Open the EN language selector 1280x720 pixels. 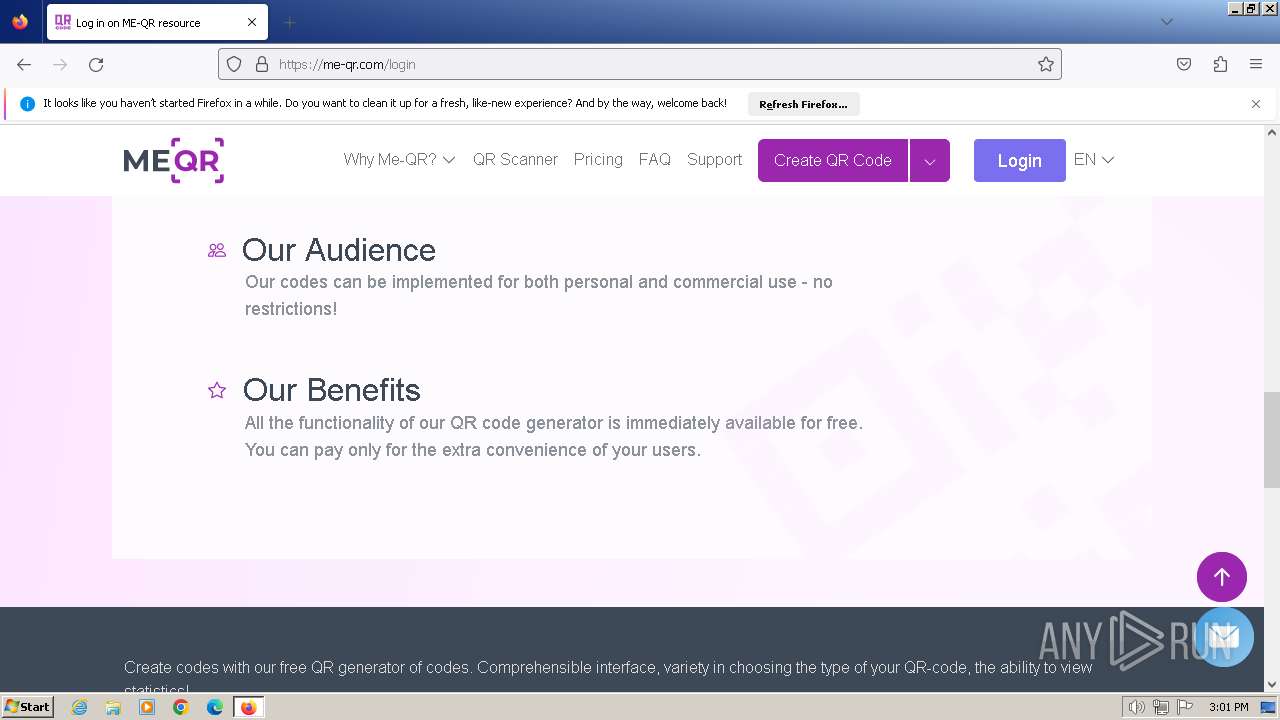pyautogui.click(x=1094, y=160)
